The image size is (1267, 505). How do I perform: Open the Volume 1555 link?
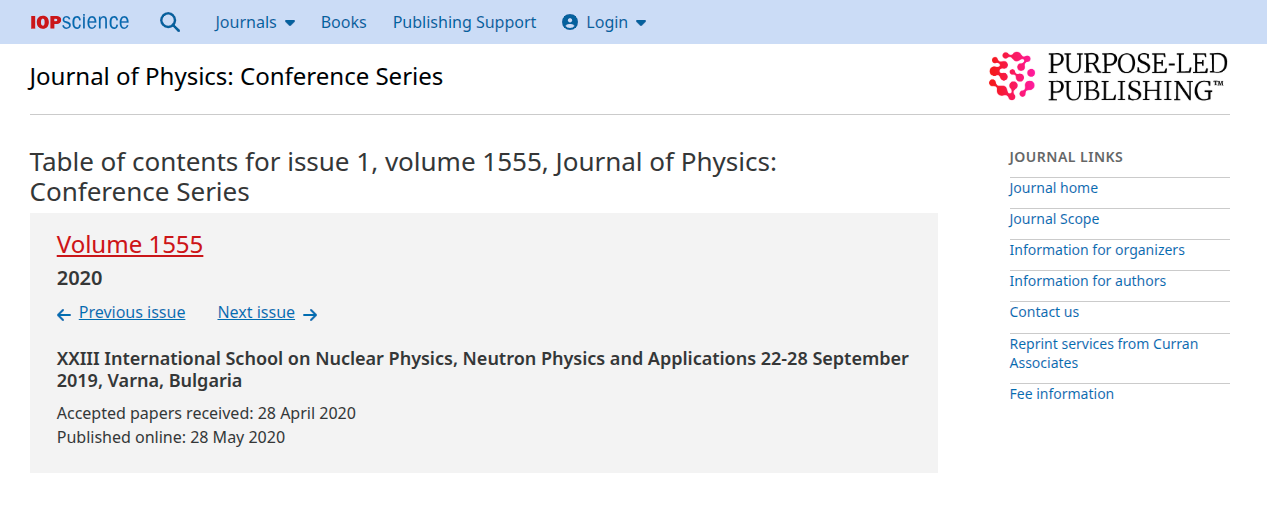tap(130, 245)
